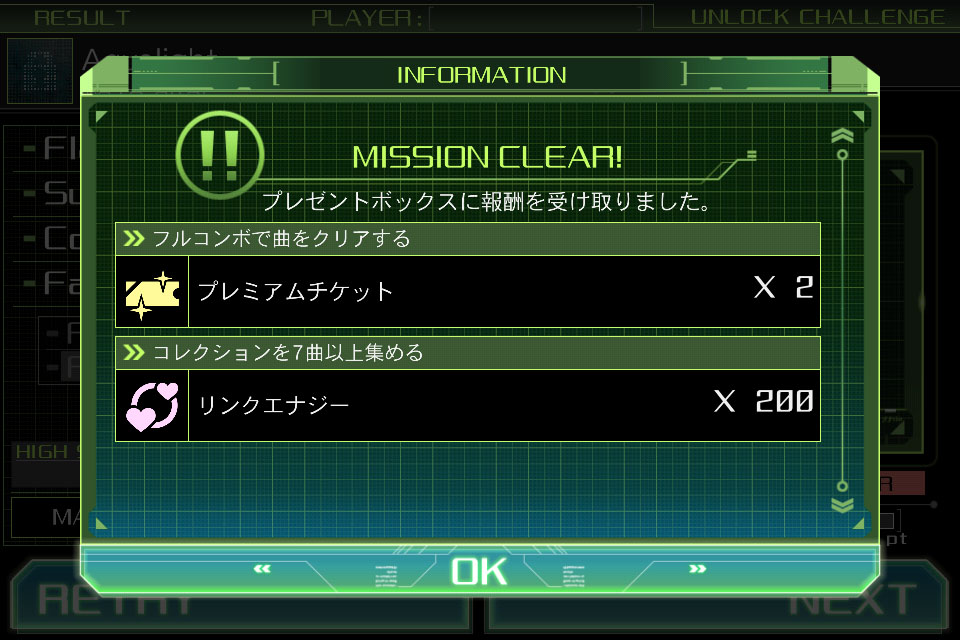Click chevron icon on full combo mission
Viewport: 960px width, 640px height.
(133, 238)
